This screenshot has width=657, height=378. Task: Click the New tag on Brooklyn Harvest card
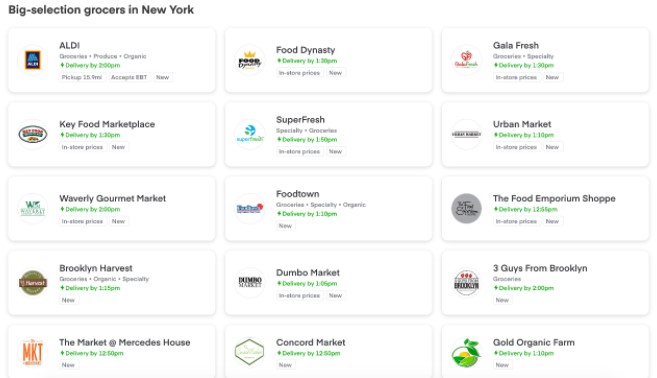[x=68, y=300]
